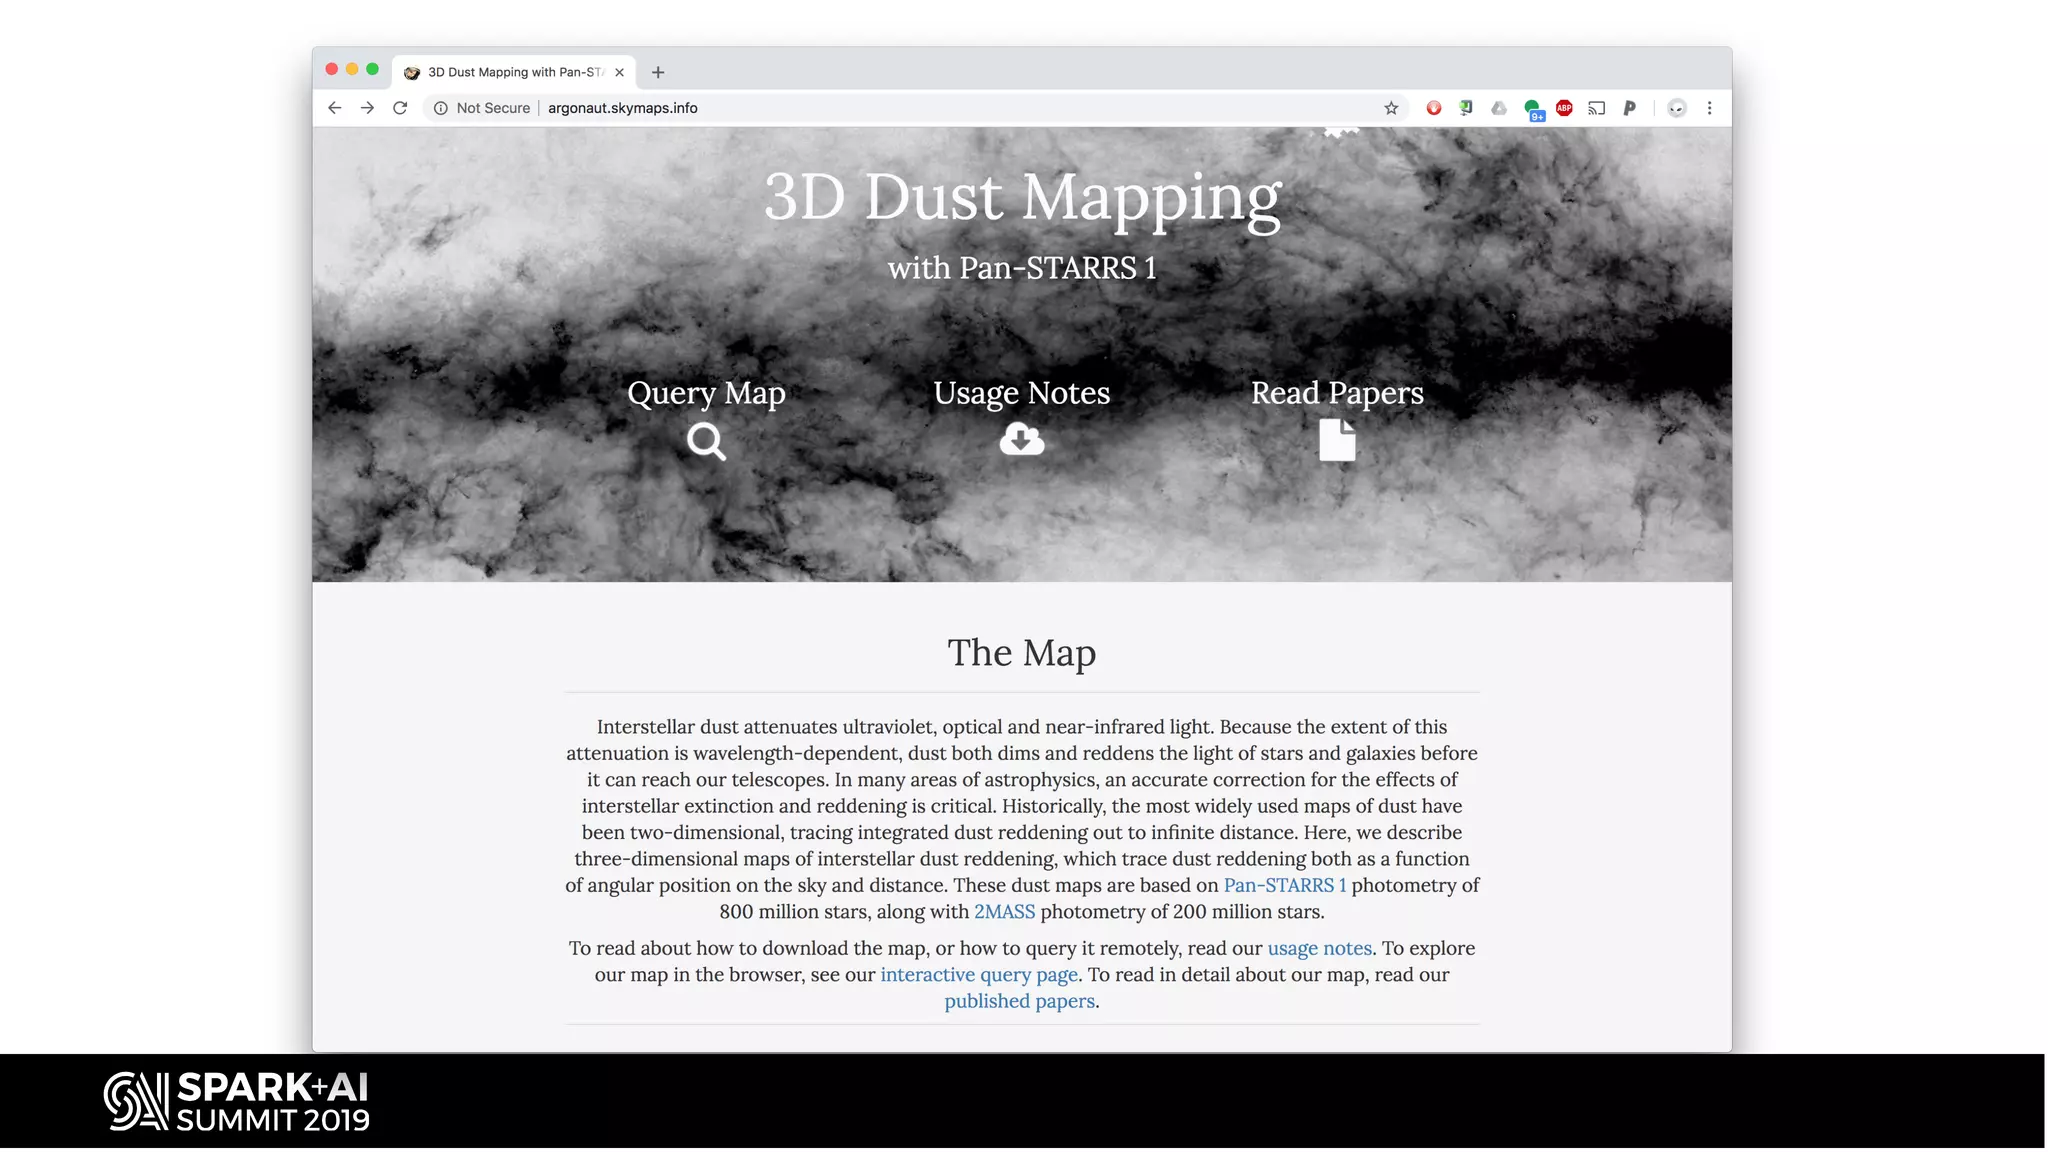The image size is (2048, 1152).
Task: Follow the Pan-STARRS 1 link in the paragraph
Action: point(1284,885)
